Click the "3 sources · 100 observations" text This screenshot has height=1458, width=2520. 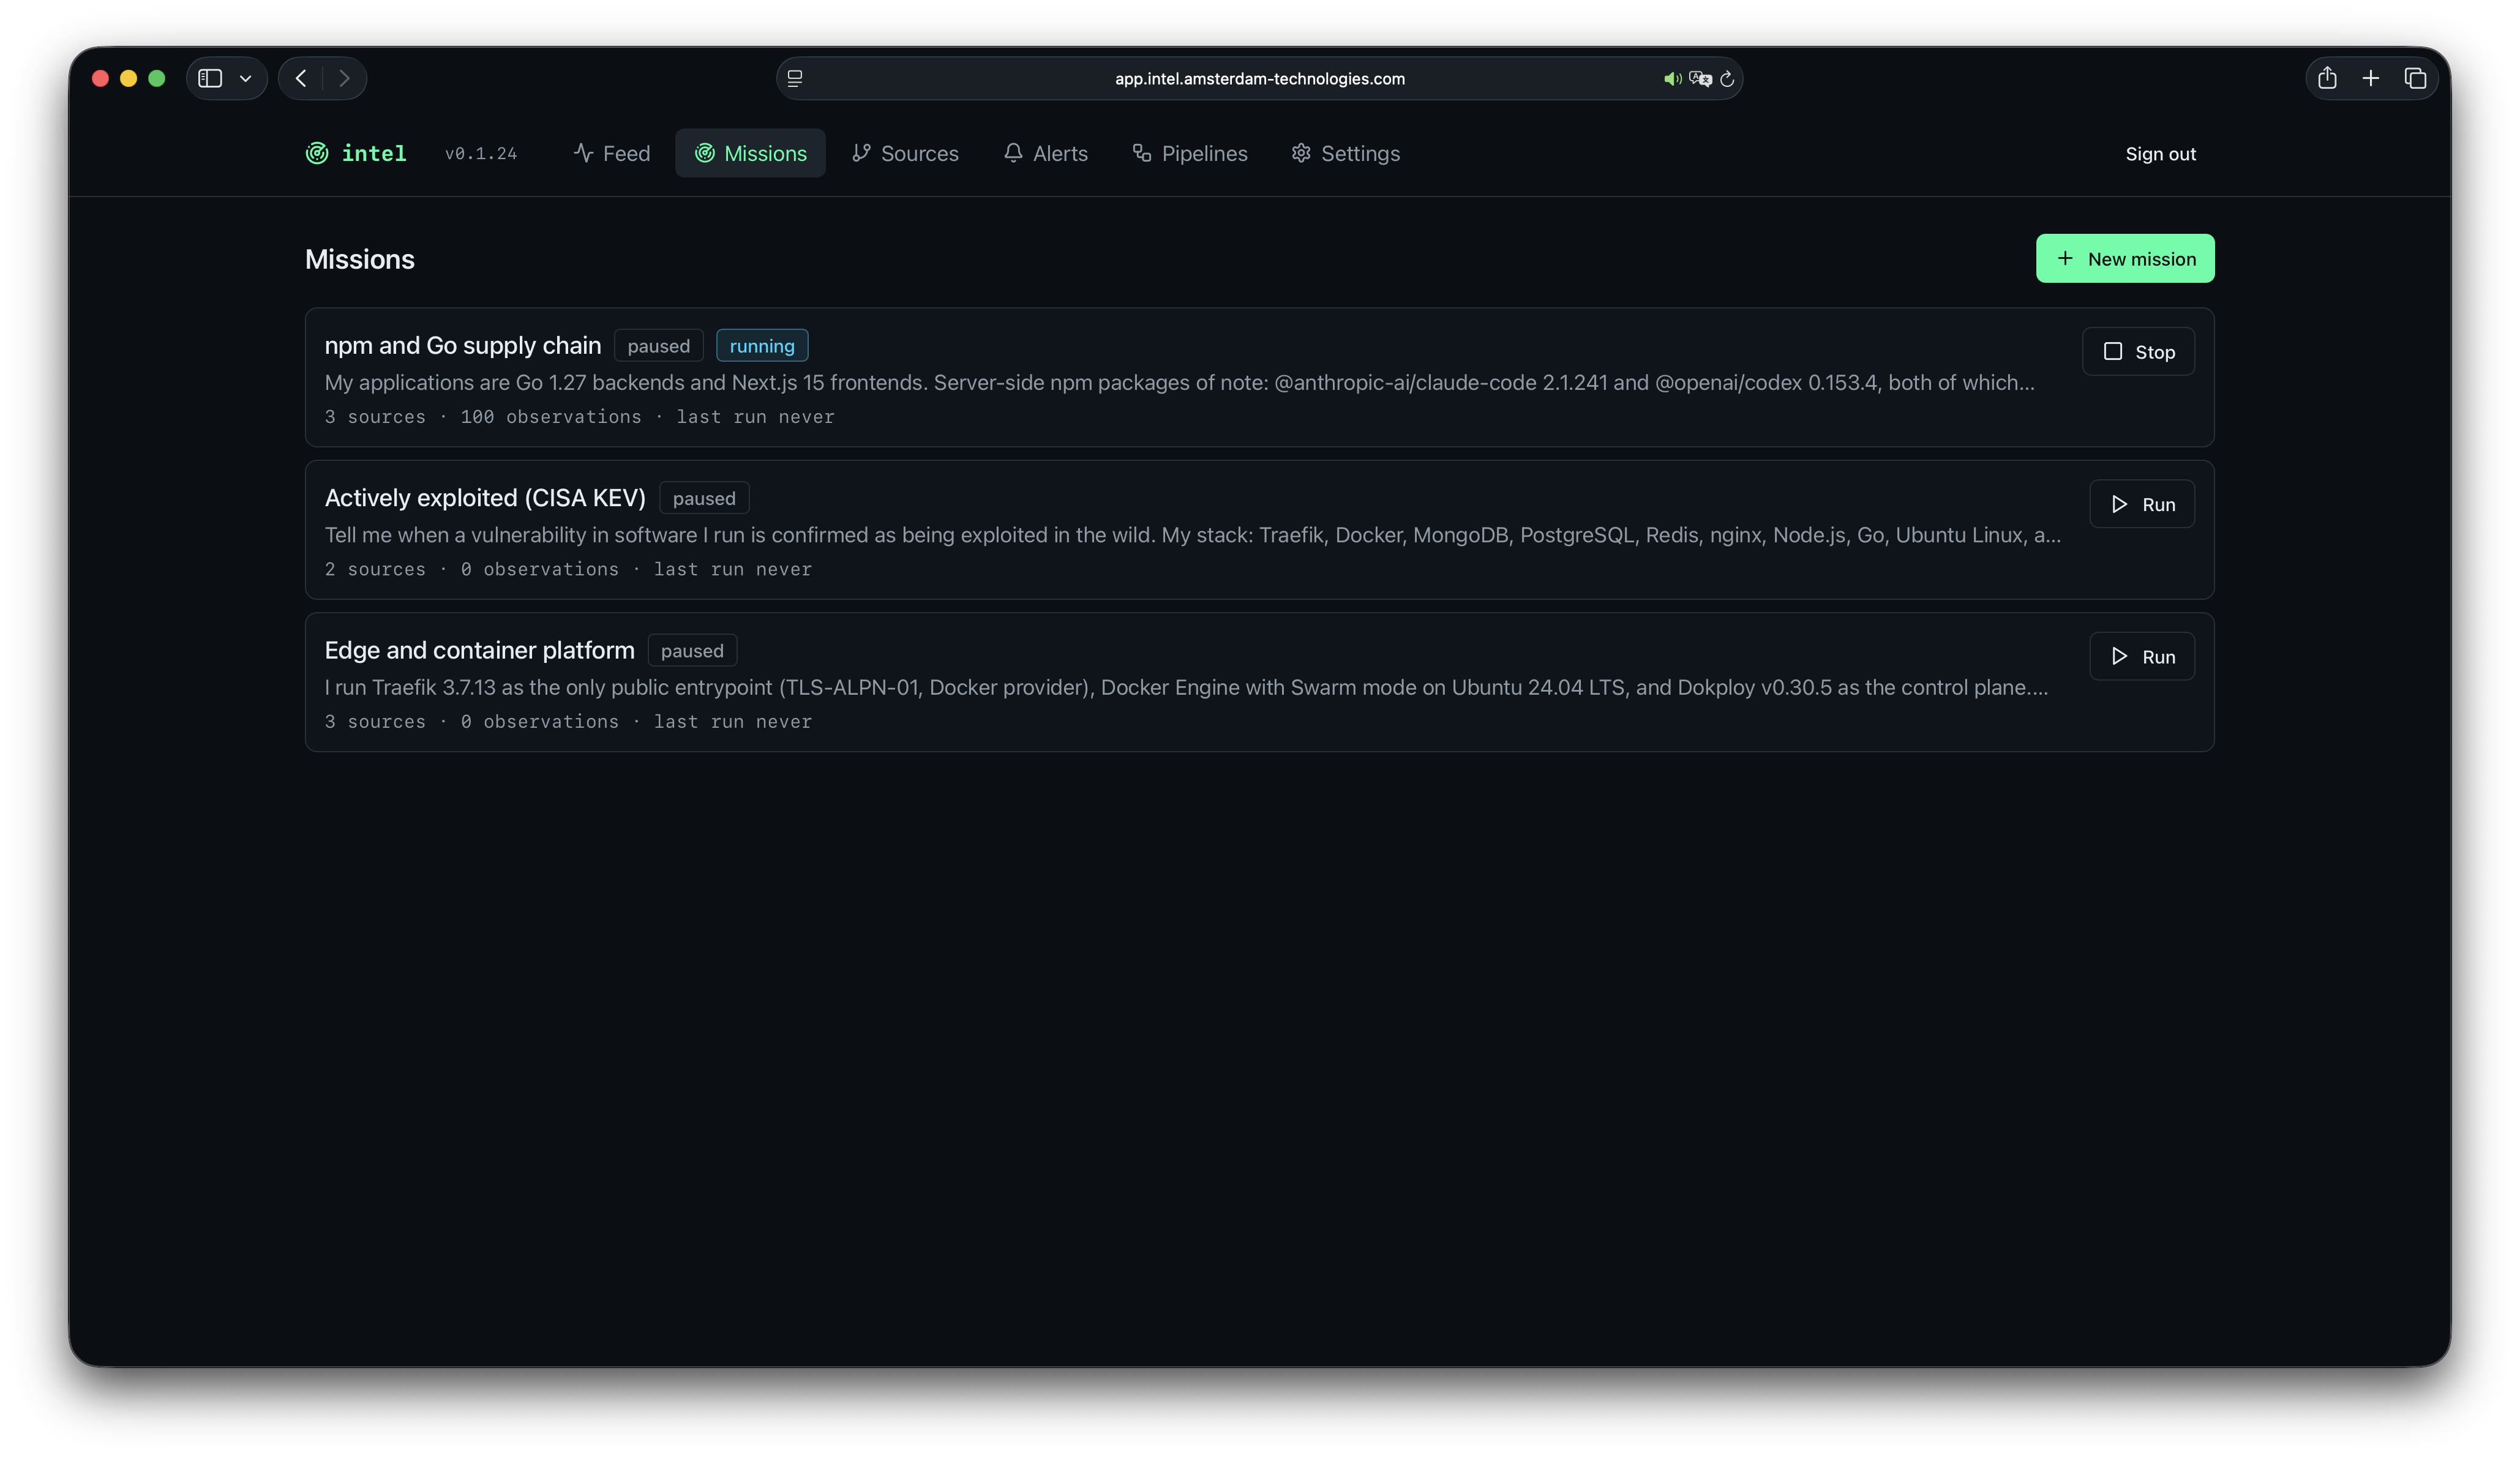(483, 417)
